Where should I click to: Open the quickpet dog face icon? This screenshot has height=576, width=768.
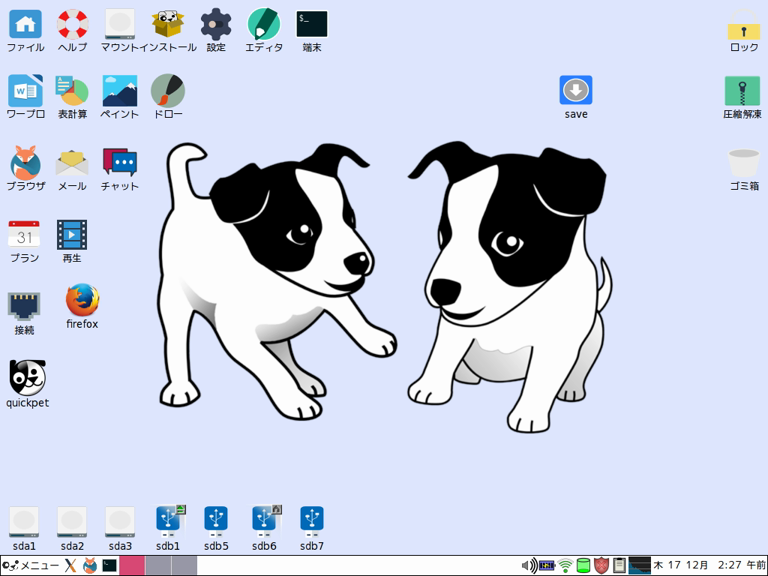pyautogui.click(x=27, y=378)
